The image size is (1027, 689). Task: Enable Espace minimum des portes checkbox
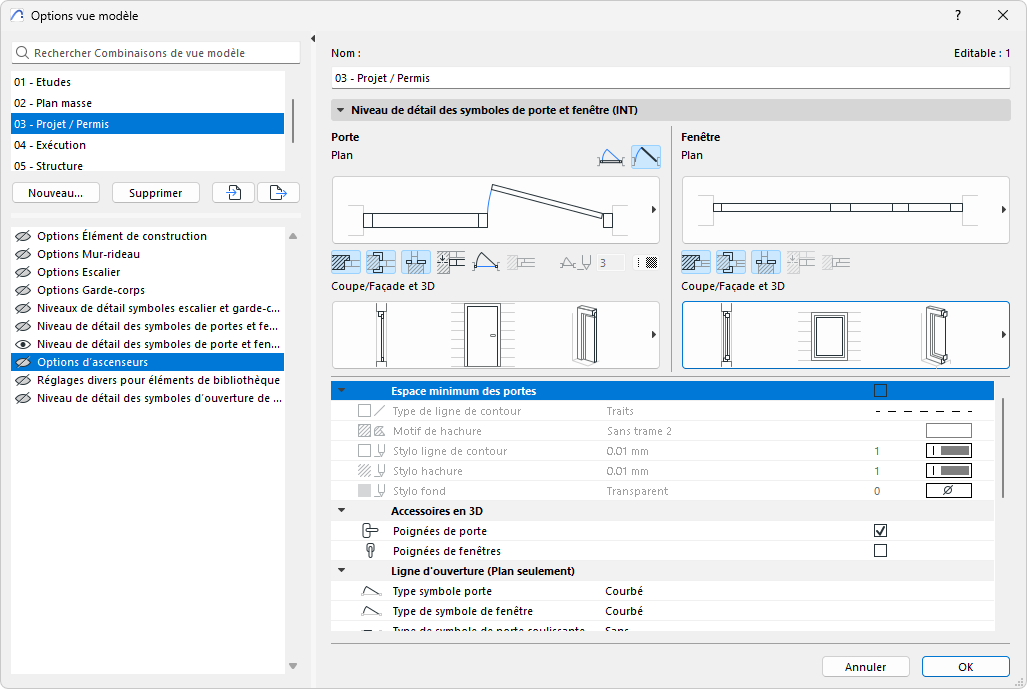[880, 391]
